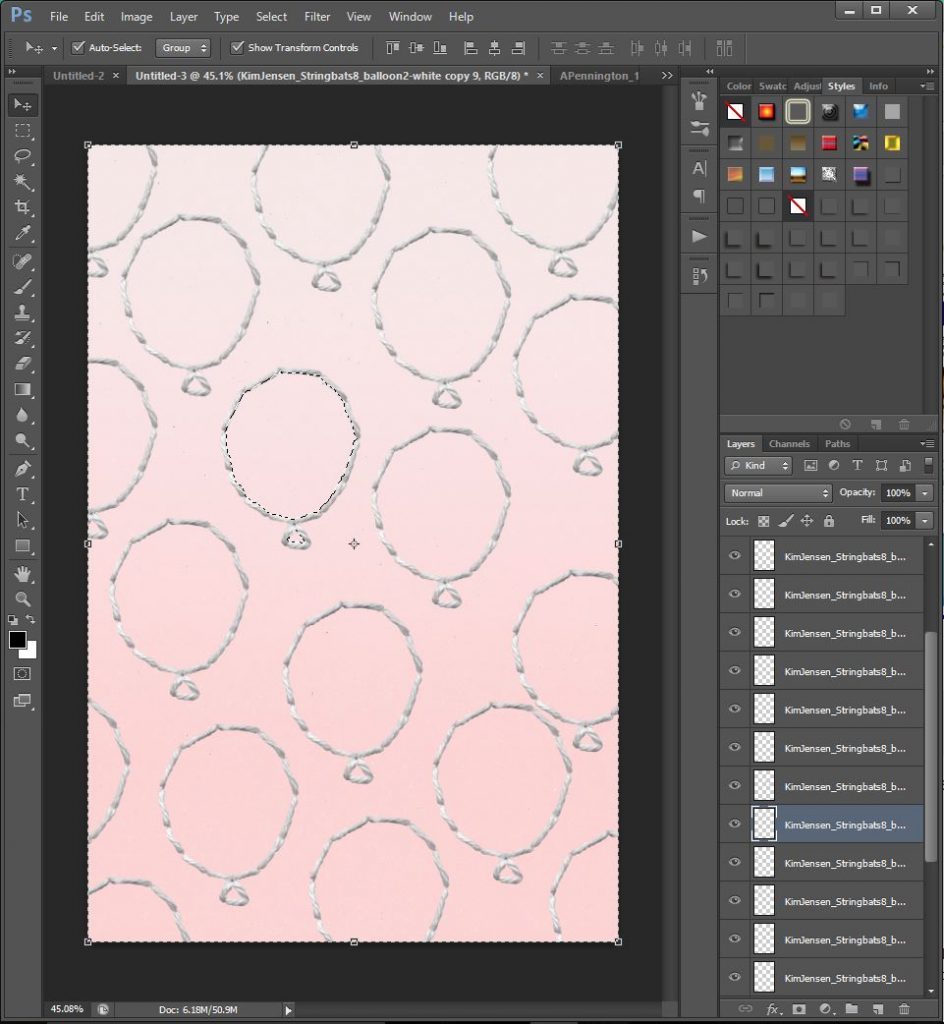Open the Filter menu

tap(317, 17)
